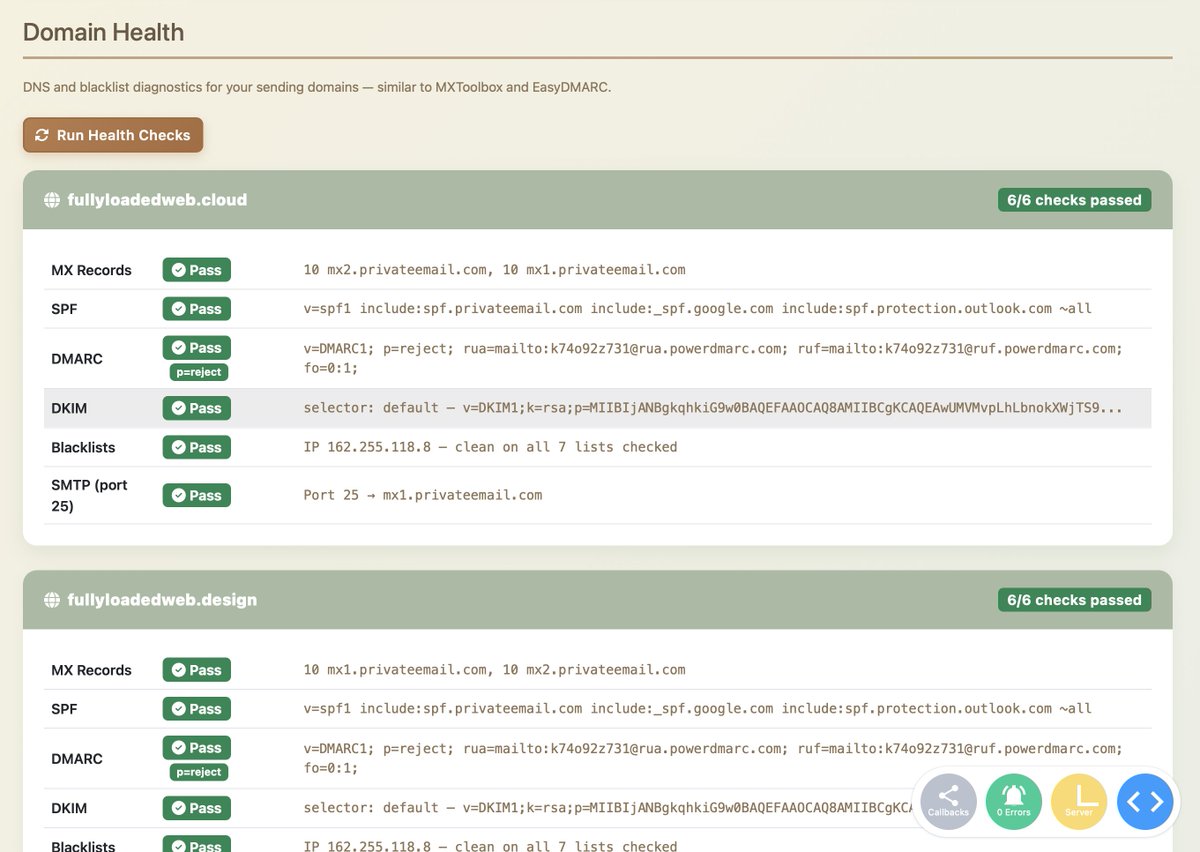Click cloud MX value starting with 10 mx2.privateemail.com
The height and width of the screenshot is (852, 1200).
click(495, 270)
